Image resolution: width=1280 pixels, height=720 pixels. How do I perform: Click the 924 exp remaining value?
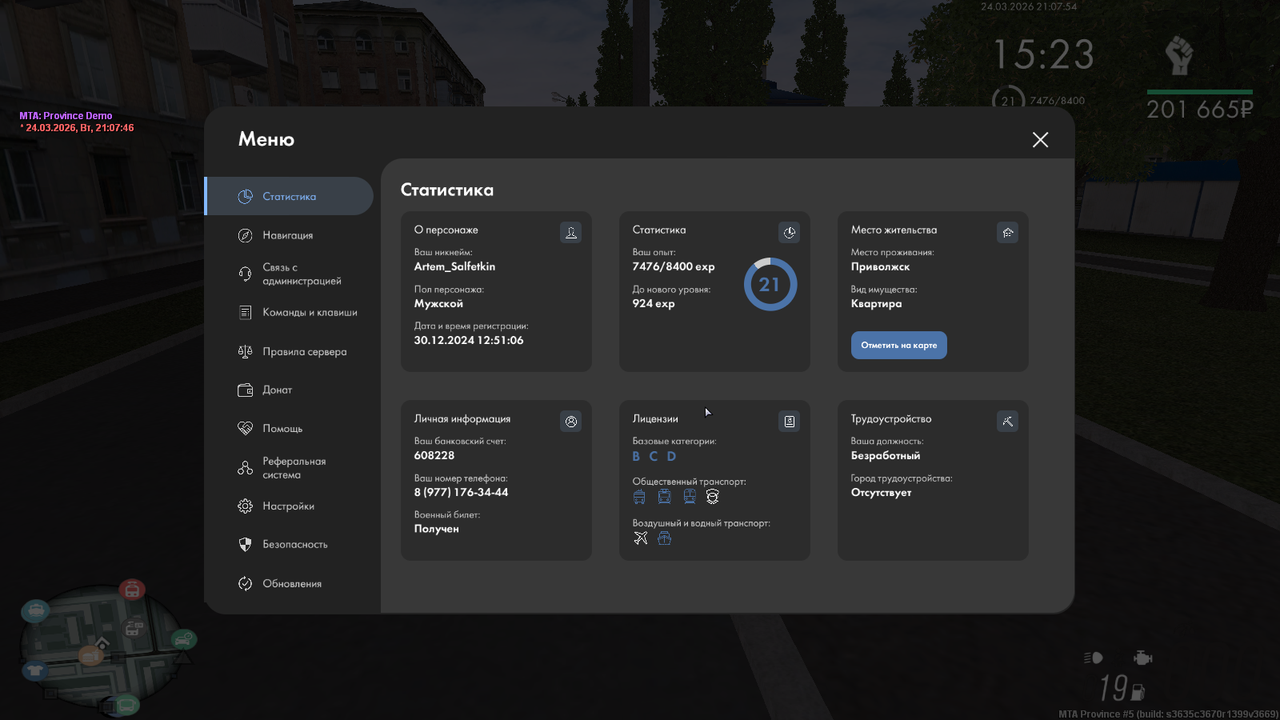click(x=654, y=303)
